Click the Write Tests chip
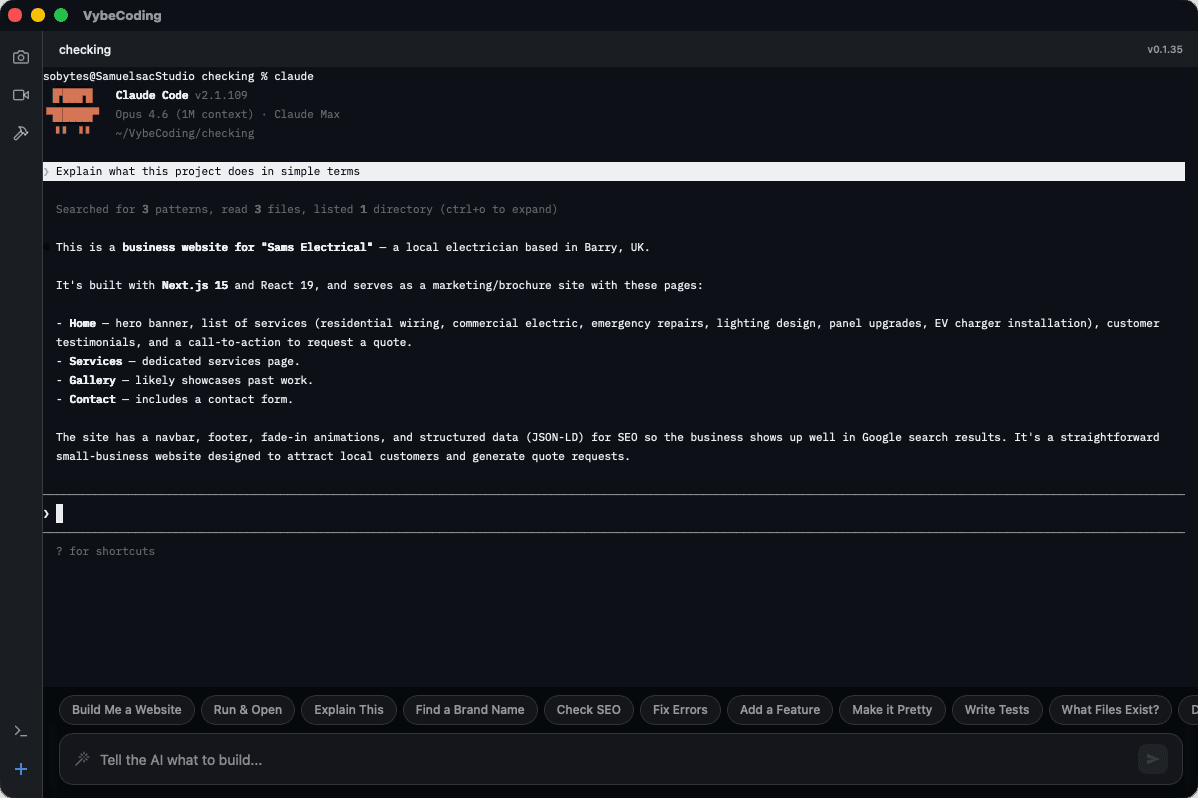Viewport: 1198px width, 798px height. (996, 709)
